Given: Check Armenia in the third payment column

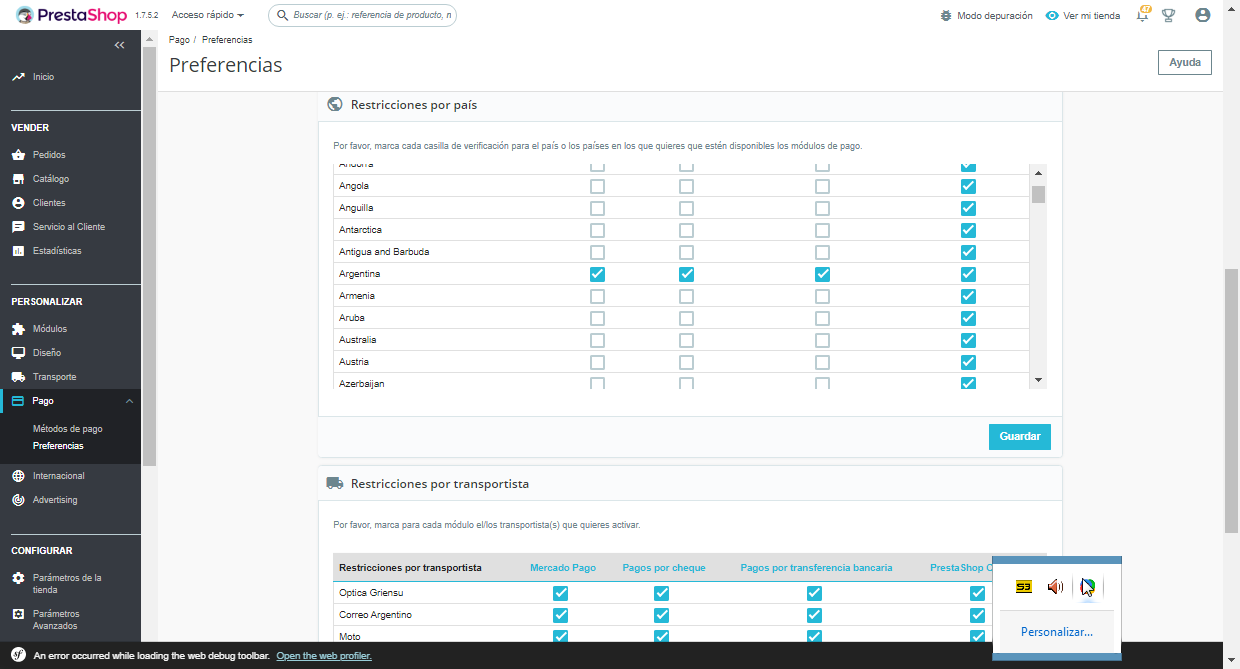Looking at the screenshot, I should (x=822, y=296).
